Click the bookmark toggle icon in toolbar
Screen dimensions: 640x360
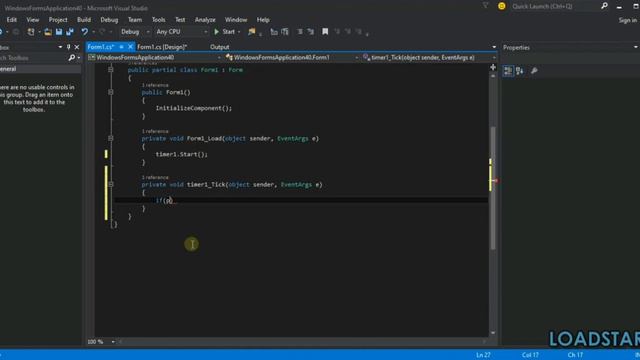pyautogui.click(x=325, y=32)
